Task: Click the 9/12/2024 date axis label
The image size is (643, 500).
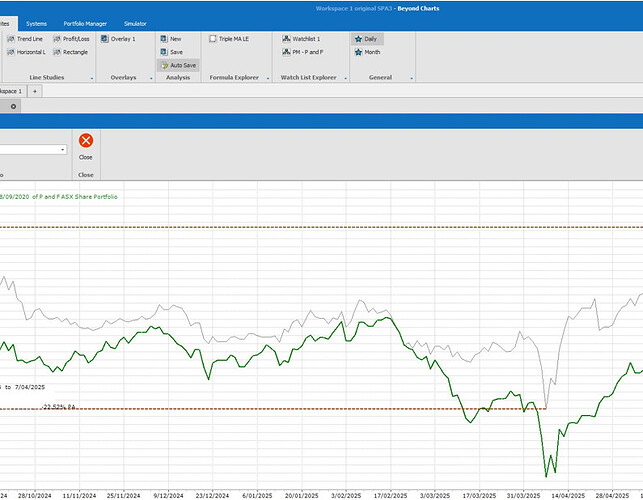Action: (168, 495)
